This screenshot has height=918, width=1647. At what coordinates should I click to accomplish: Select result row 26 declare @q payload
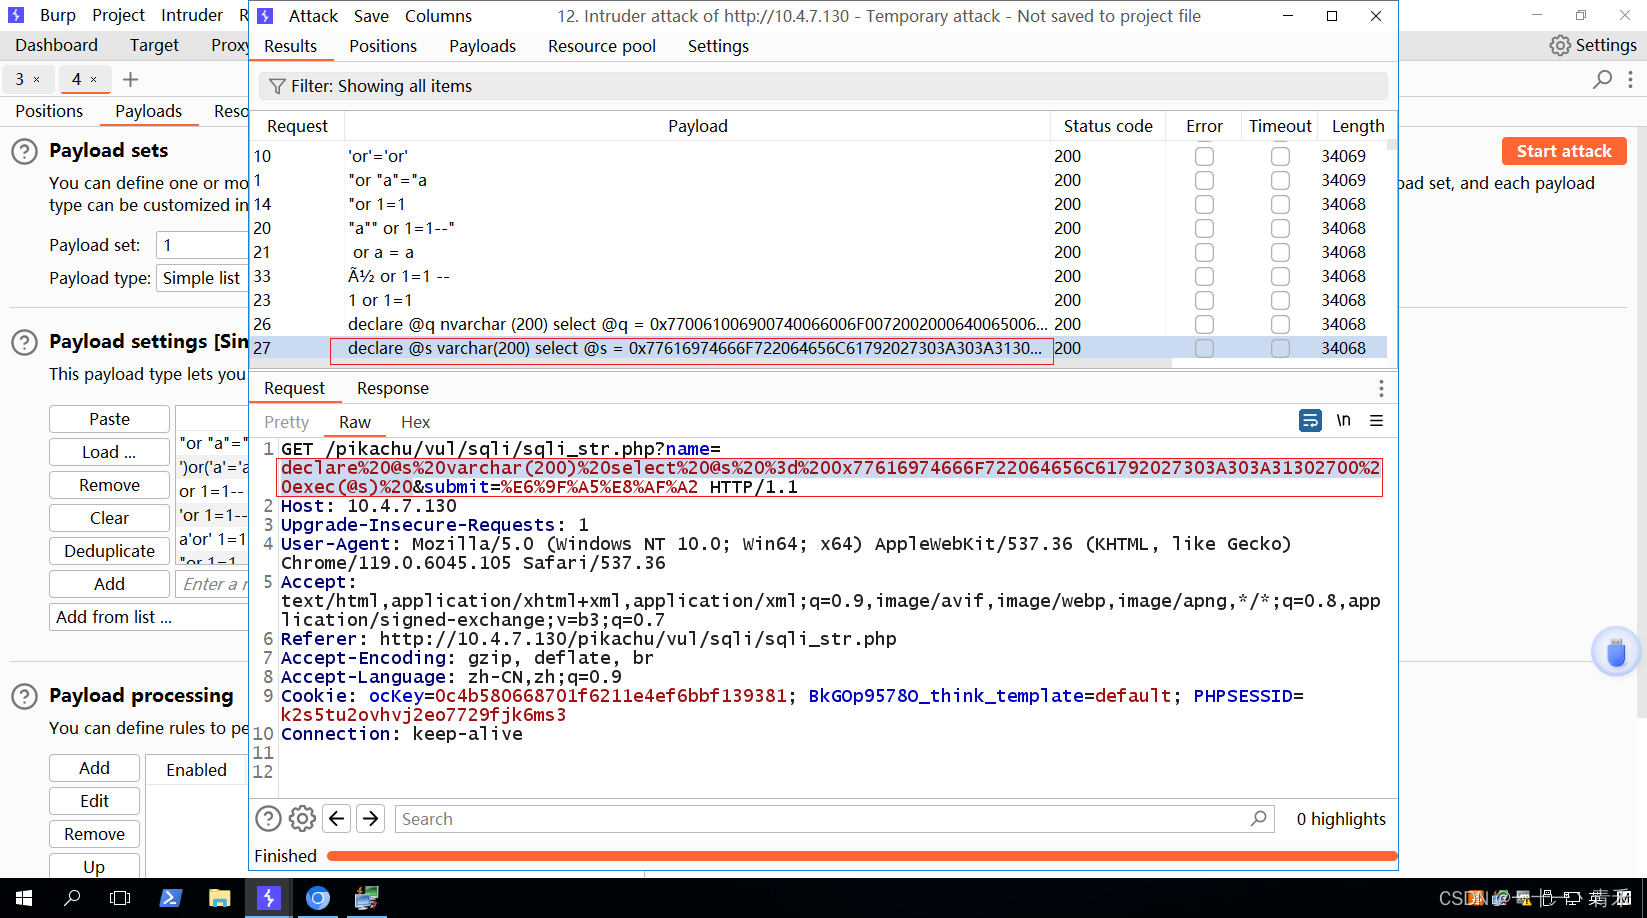coord(818,324)
